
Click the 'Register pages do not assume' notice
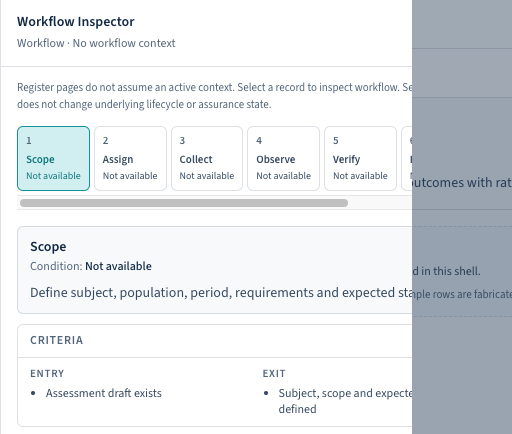[215, 96]
